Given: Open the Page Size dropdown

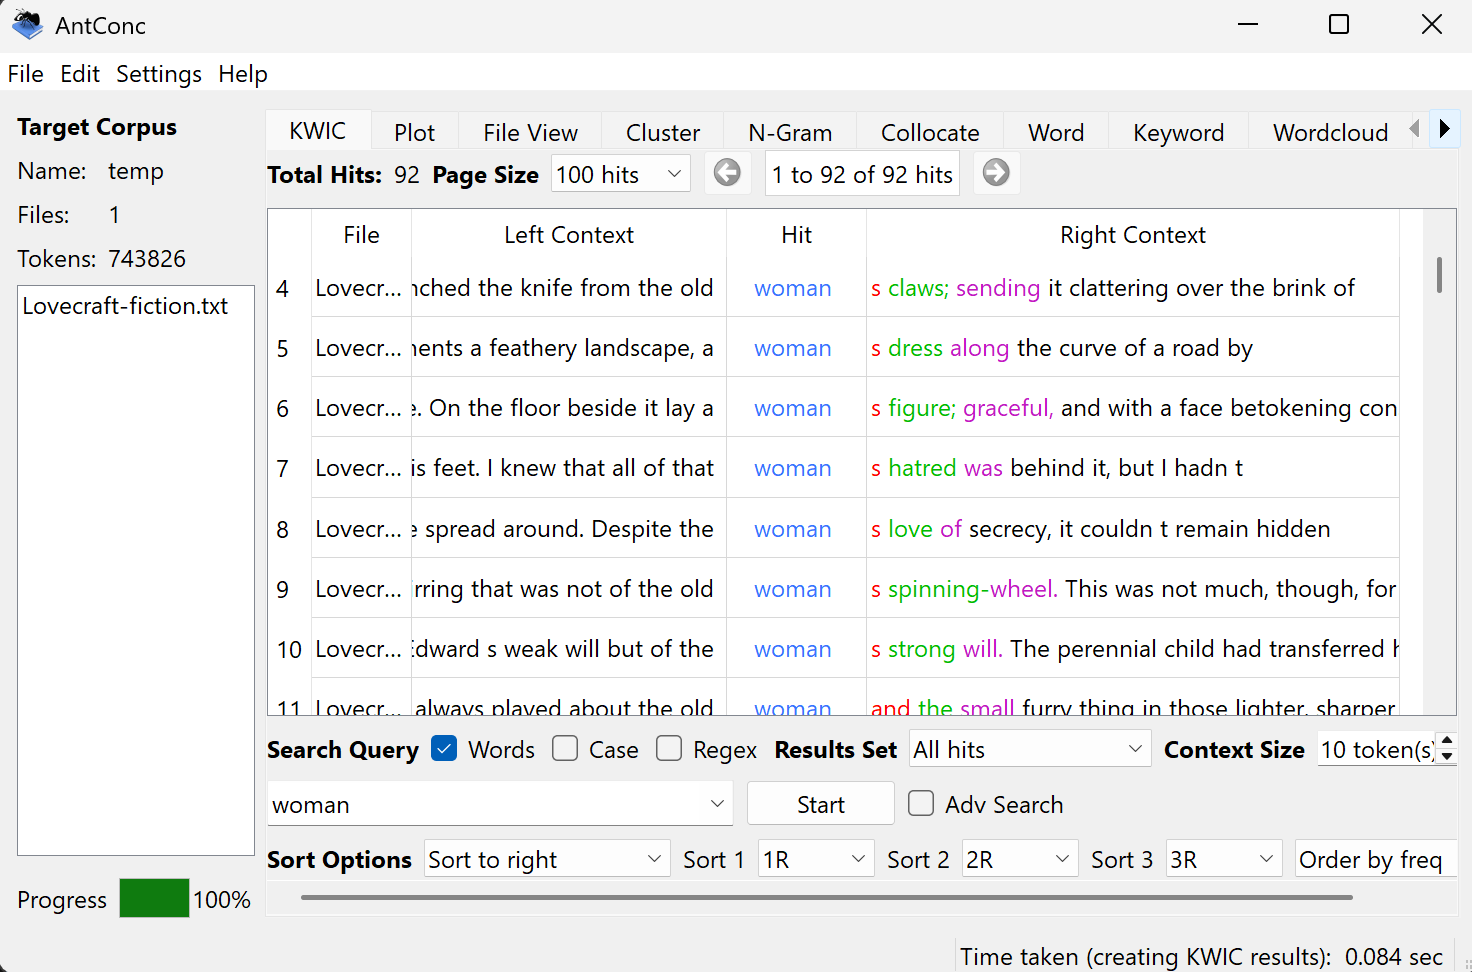Looking at the screenshot, I should (620, 174).
